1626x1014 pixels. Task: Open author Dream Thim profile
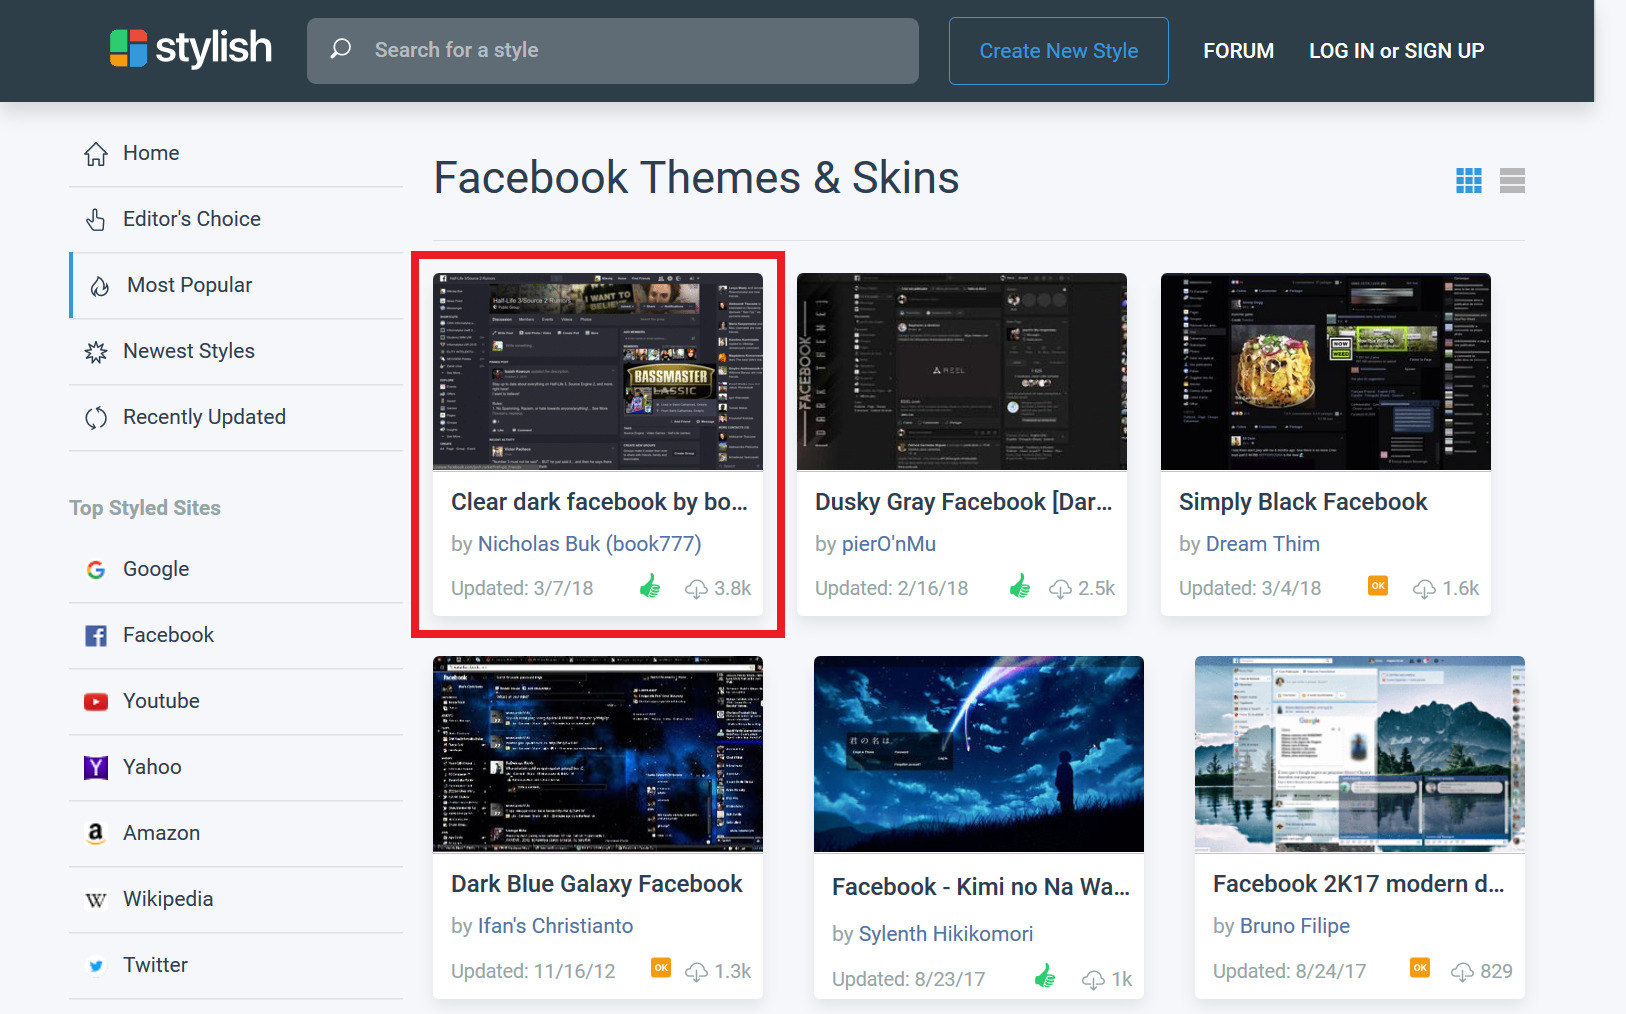(x=1263, y=544)
